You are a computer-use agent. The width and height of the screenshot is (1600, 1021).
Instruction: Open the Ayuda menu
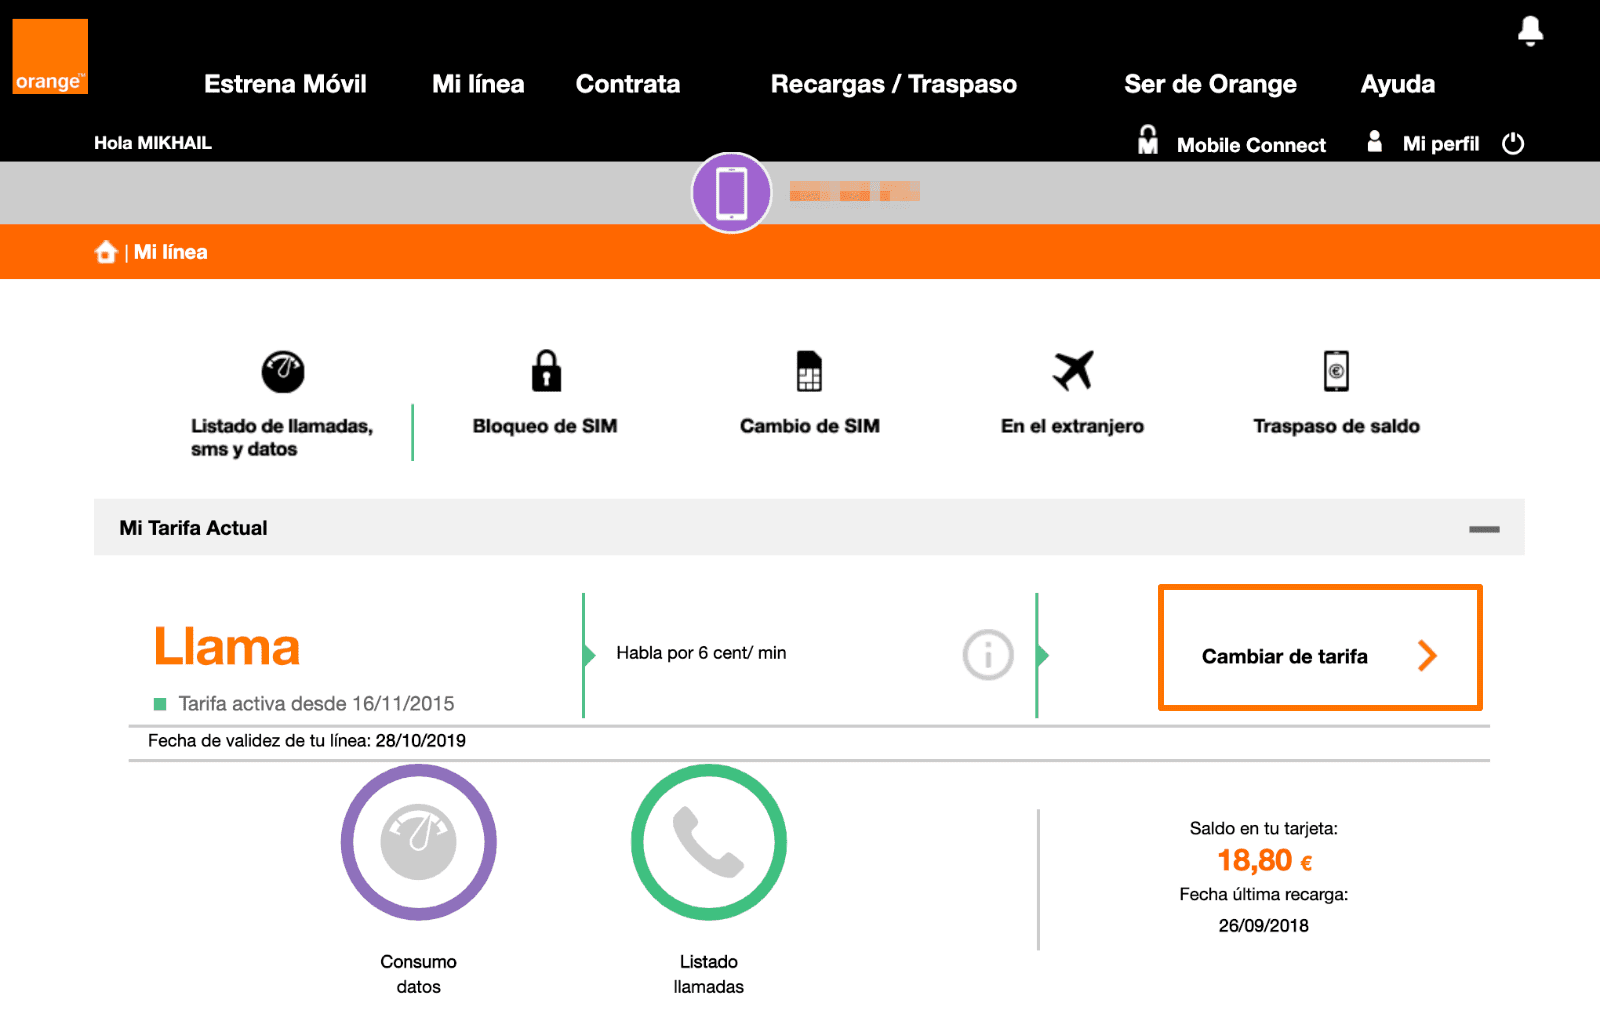click(x=1398, y=84)
